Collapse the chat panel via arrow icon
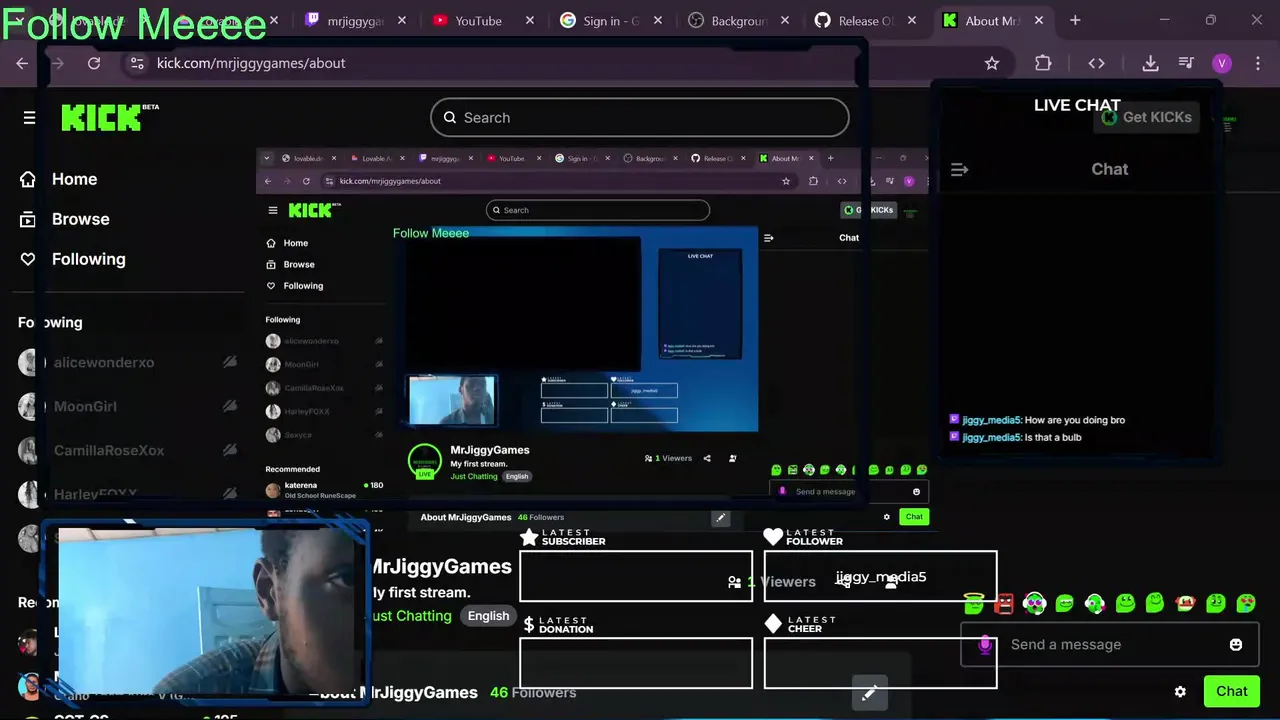This screenshot has width=1280, height=720. [x=959, y=170]
